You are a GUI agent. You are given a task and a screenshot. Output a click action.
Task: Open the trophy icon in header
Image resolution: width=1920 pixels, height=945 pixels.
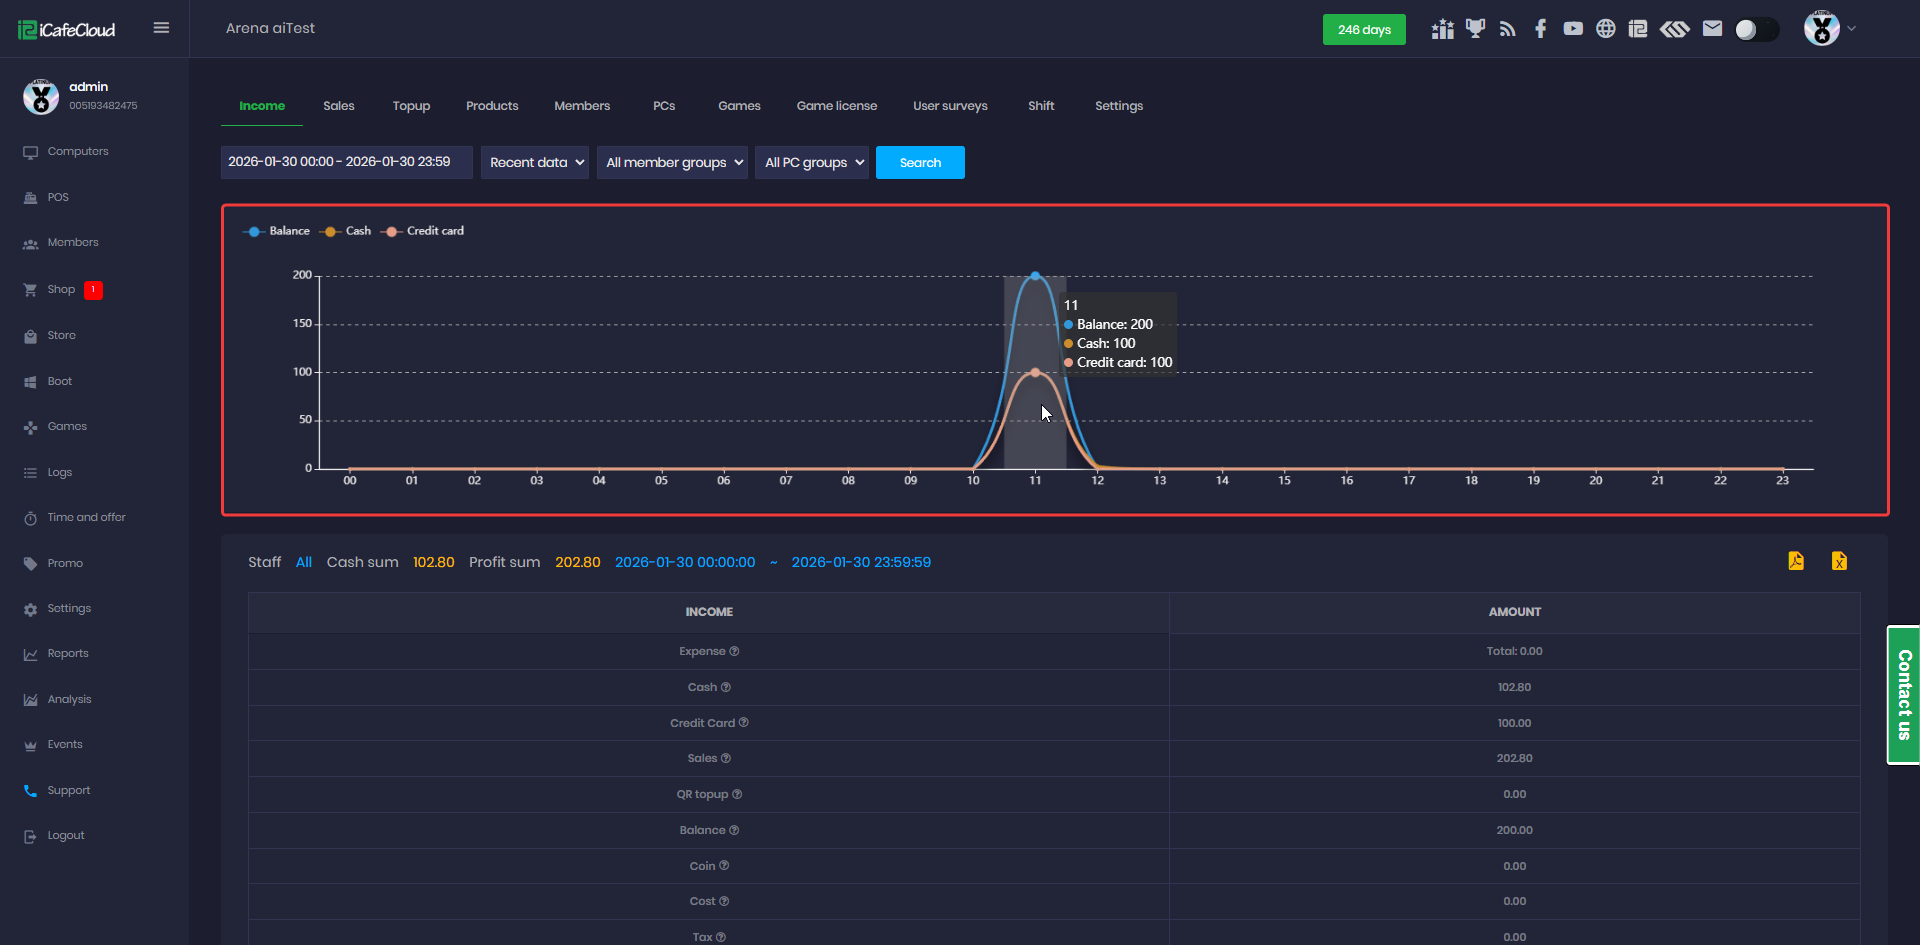click(1475, 29)
